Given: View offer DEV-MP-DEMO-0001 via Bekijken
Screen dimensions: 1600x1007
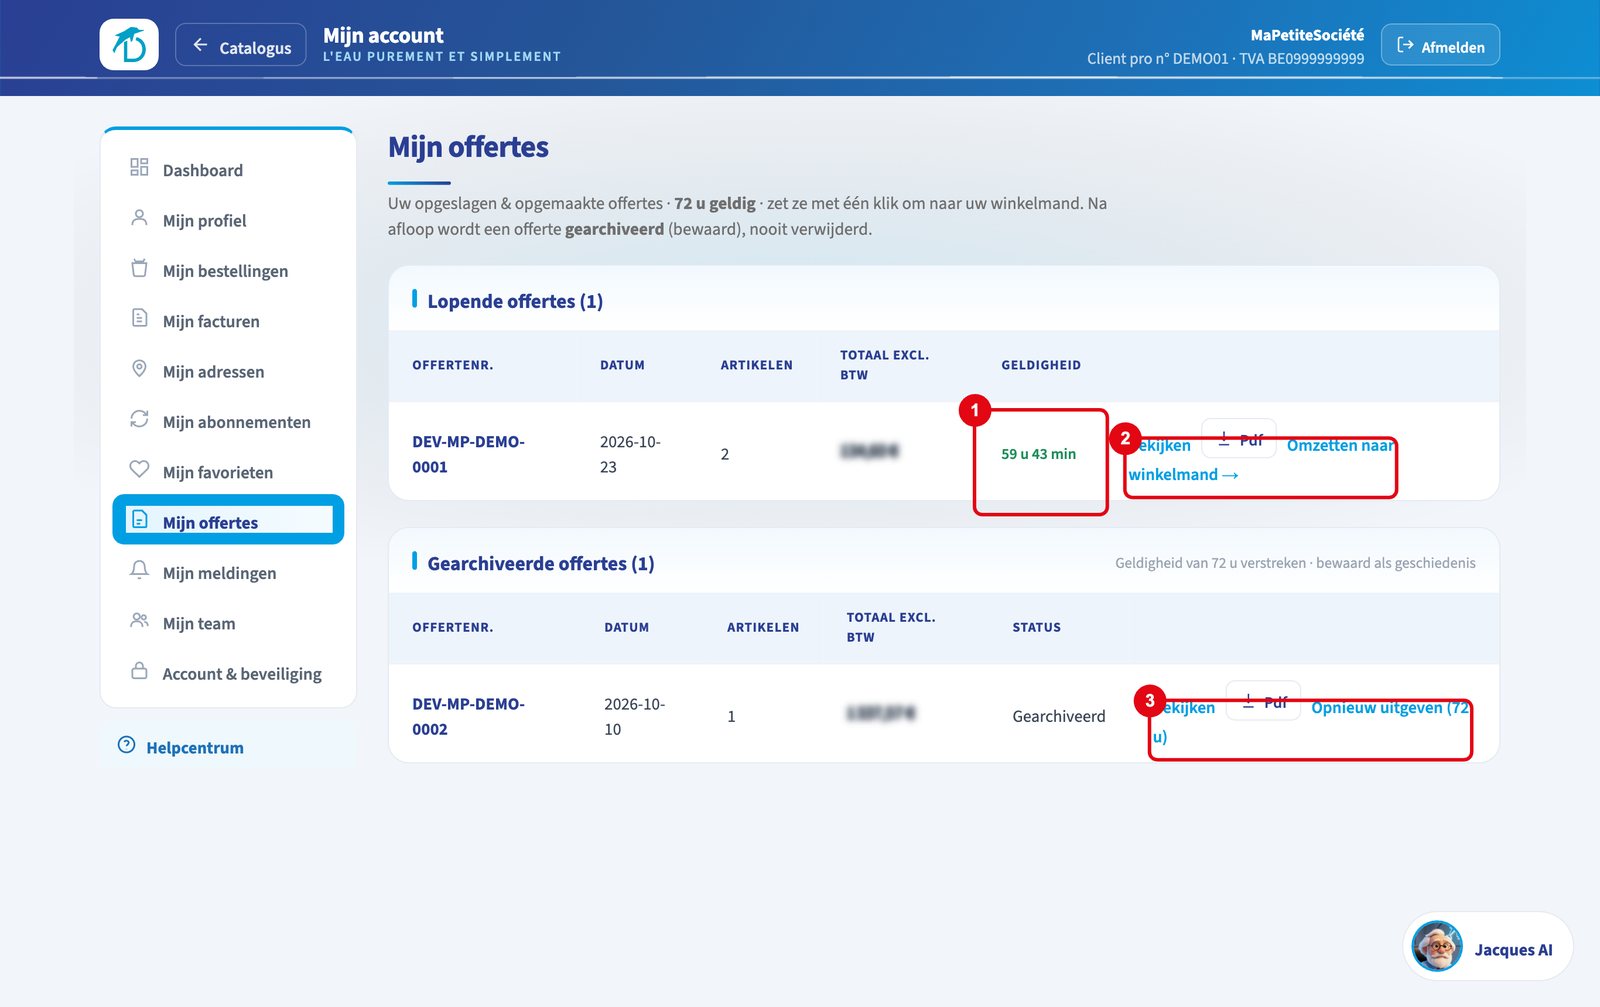Looking at the screenshot, I should (1160, 446).
